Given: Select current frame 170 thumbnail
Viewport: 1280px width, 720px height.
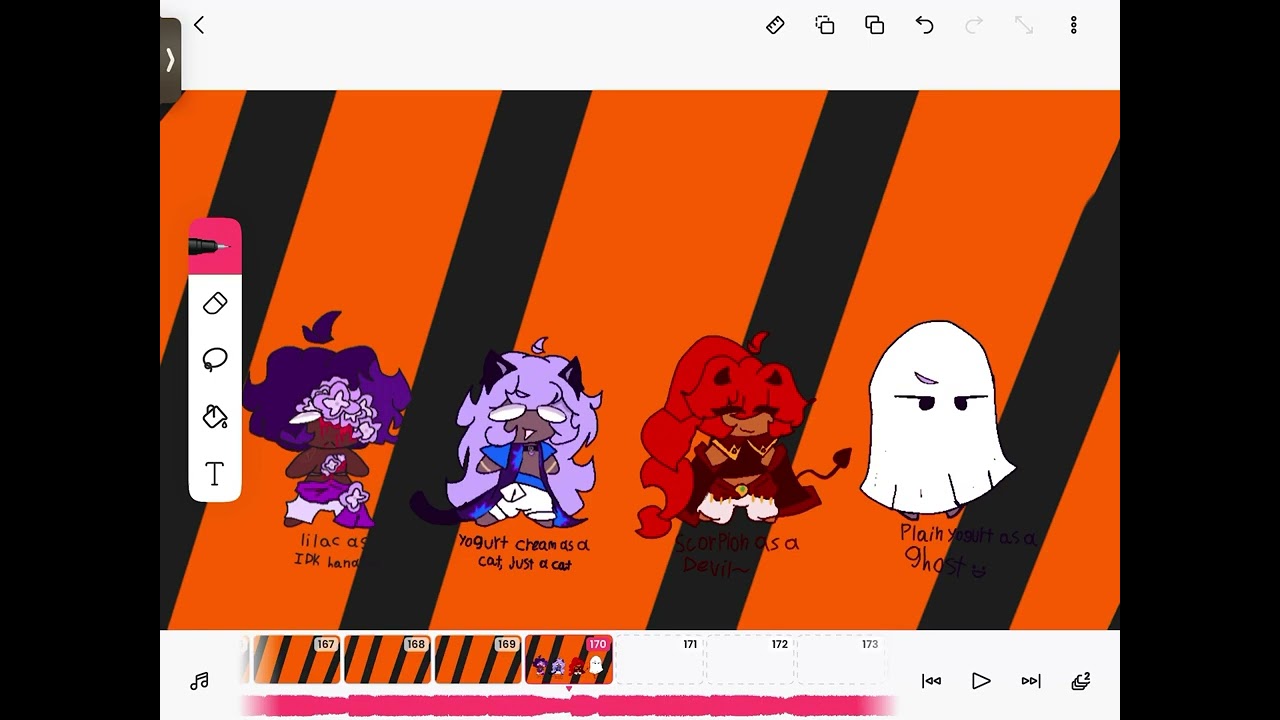Looking at the screenshot, I should [568, 660].
